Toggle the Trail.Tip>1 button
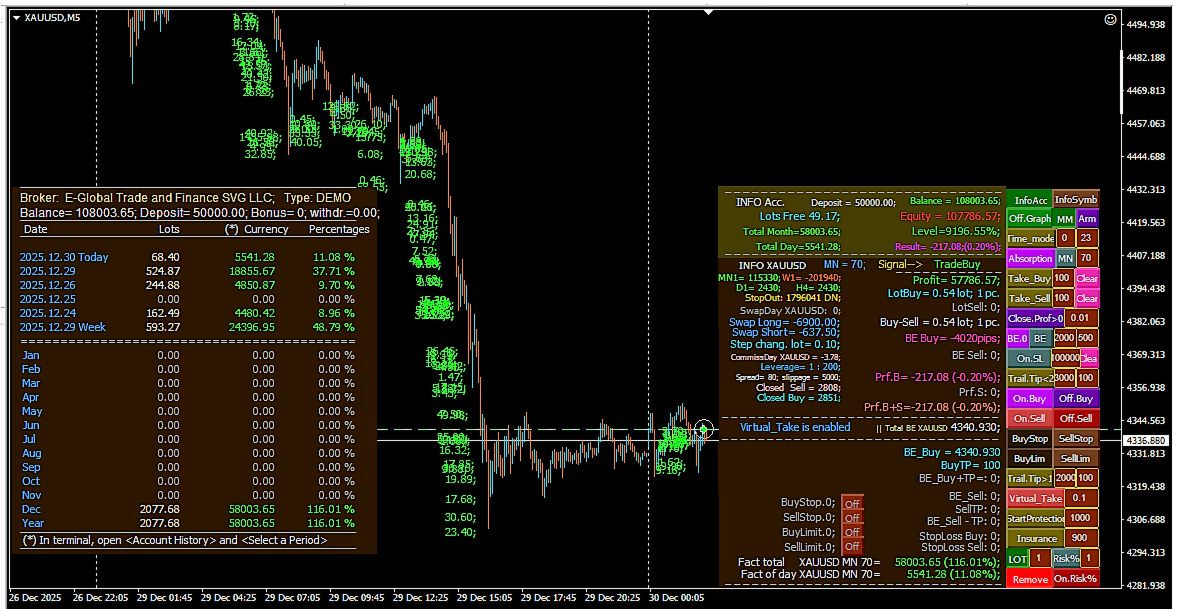This screenshot has width=1180, height=609. pos(1030,478)
